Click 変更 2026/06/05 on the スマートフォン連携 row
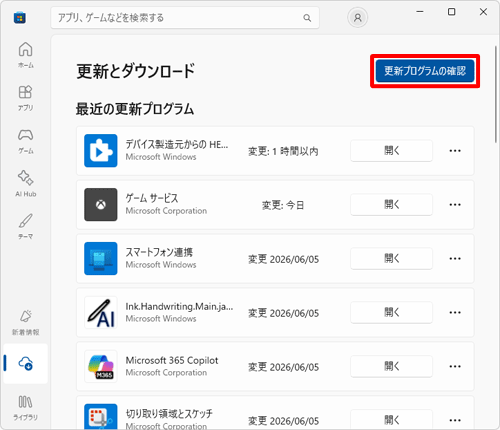This screenshot has height=430, width=500. (x=283, y=259)
